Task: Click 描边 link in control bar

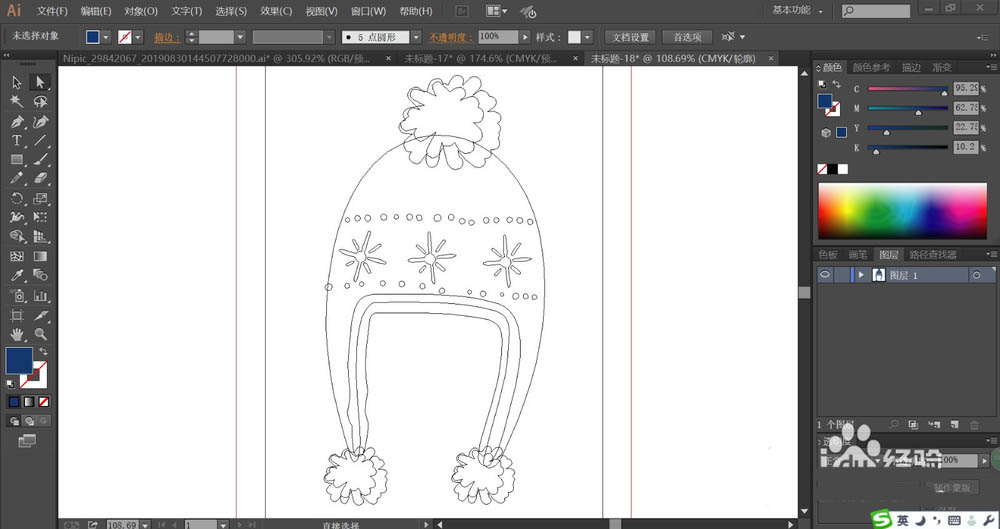Action: click(166, 38)
